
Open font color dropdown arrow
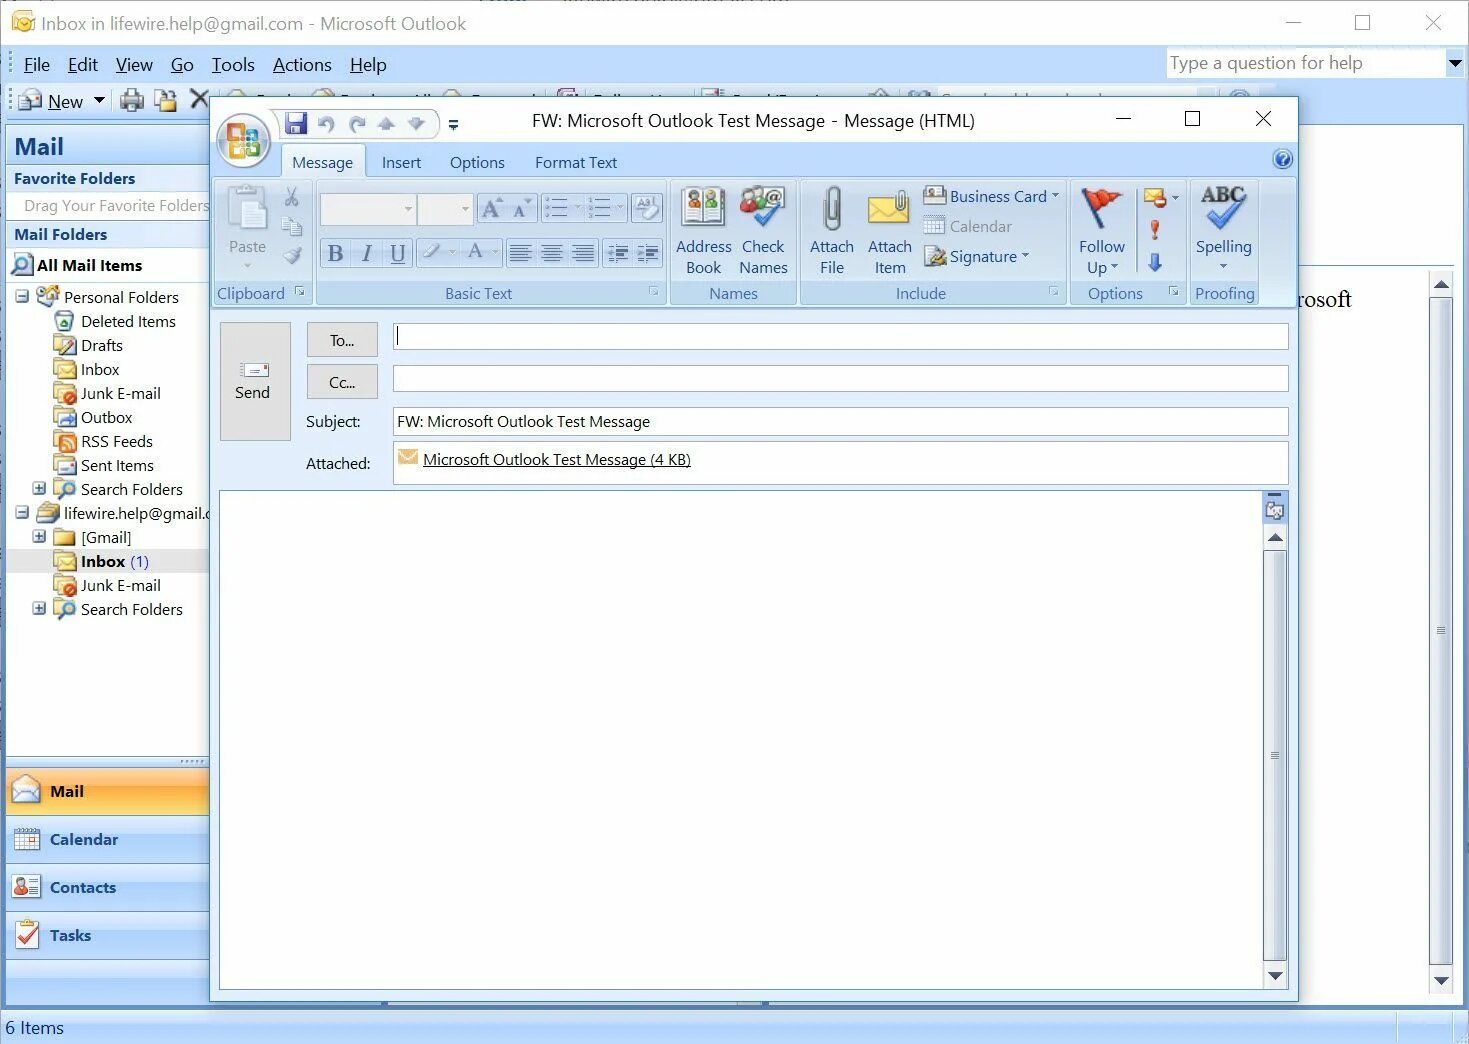(495, 252)
